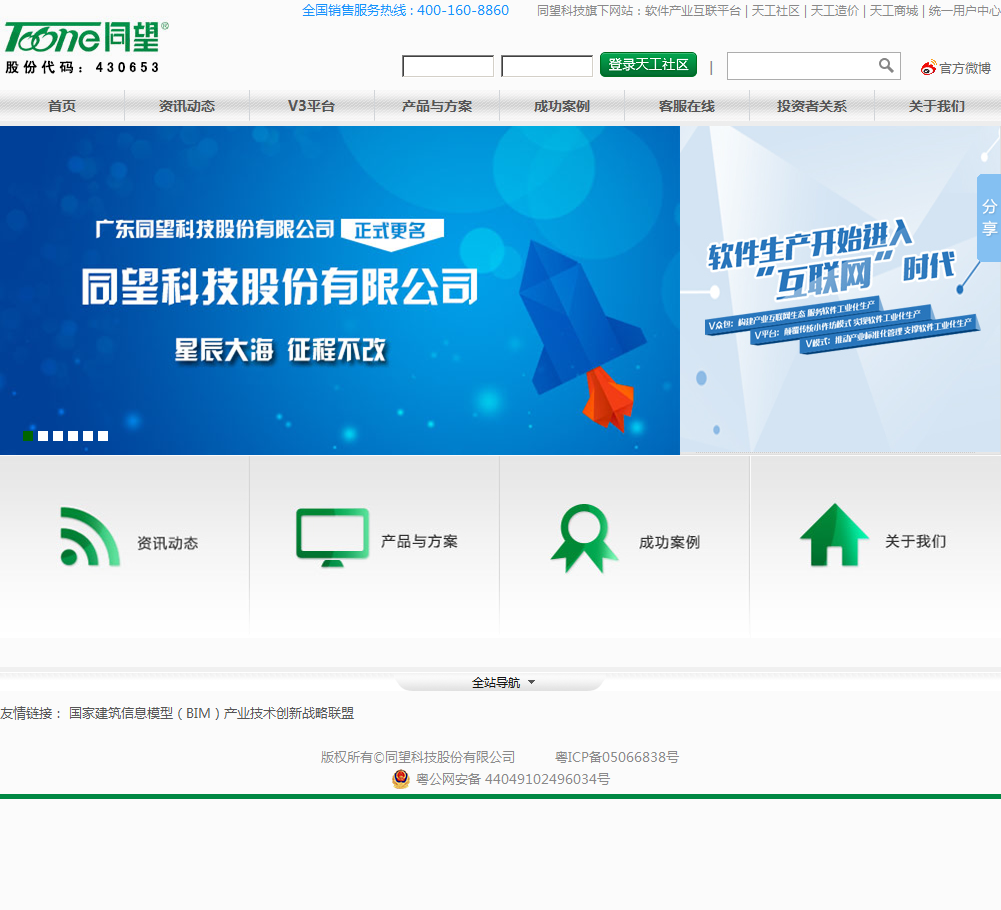Click the 股份代码: 430653 text
This screenshot has width=1001, height=910.
pyautogui.click(x=82, y=68)
